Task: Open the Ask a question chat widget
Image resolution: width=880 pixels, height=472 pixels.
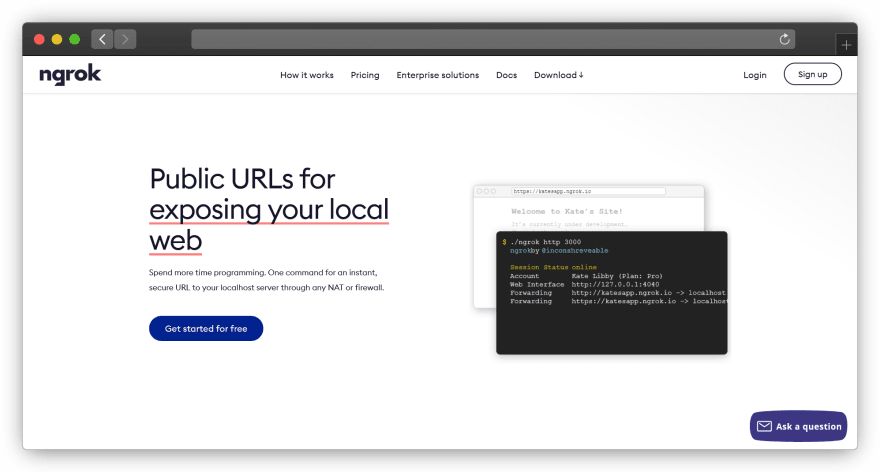Action: tap(799, 427)
